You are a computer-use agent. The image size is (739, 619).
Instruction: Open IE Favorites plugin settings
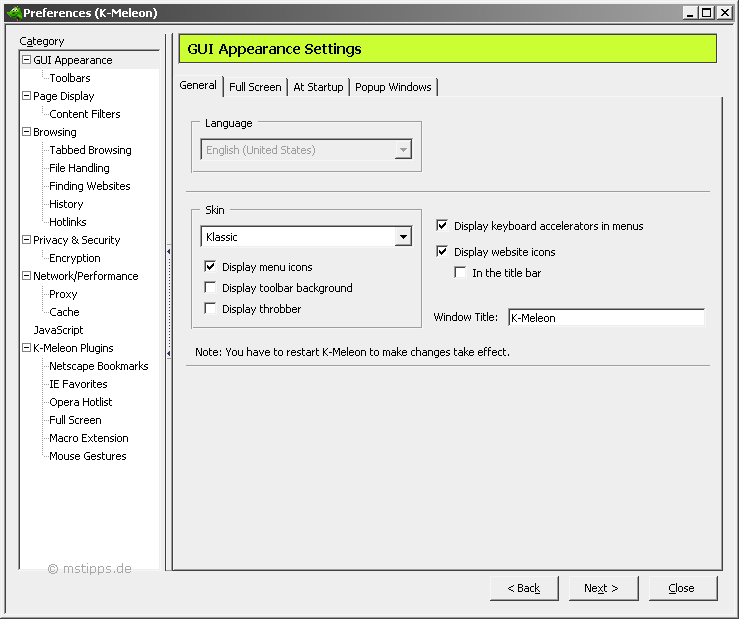[x=78, y=384]
